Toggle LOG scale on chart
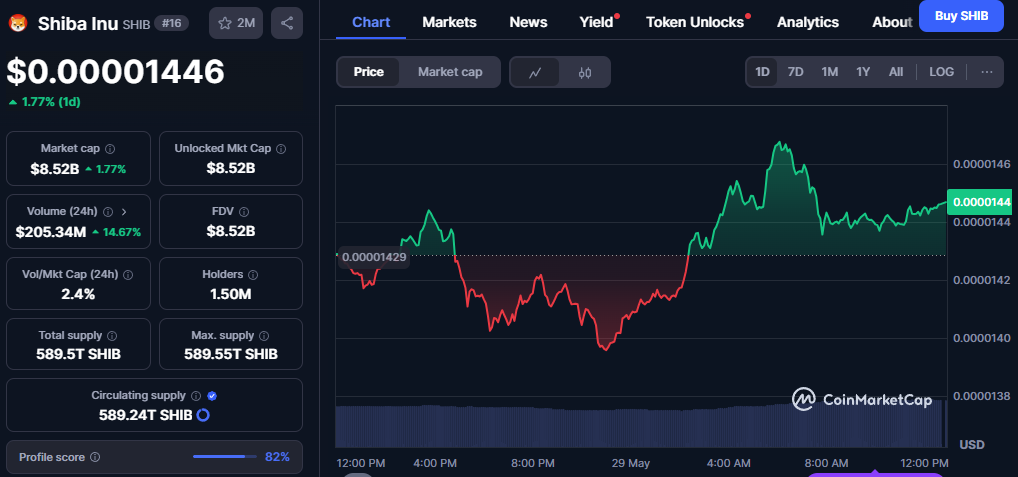This screenshot has width=1018, height=477. pyautogui.click(x=941, y=72)
